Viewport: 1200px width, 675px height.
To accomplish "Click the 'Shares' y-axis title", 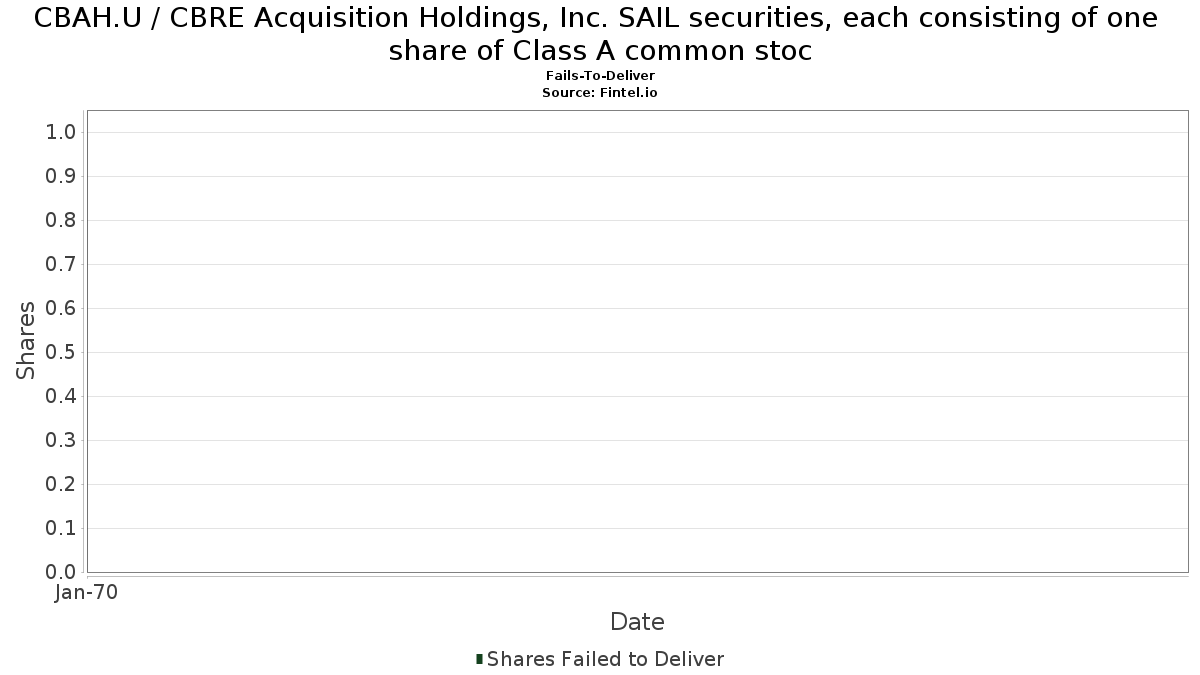I will 26,340.
